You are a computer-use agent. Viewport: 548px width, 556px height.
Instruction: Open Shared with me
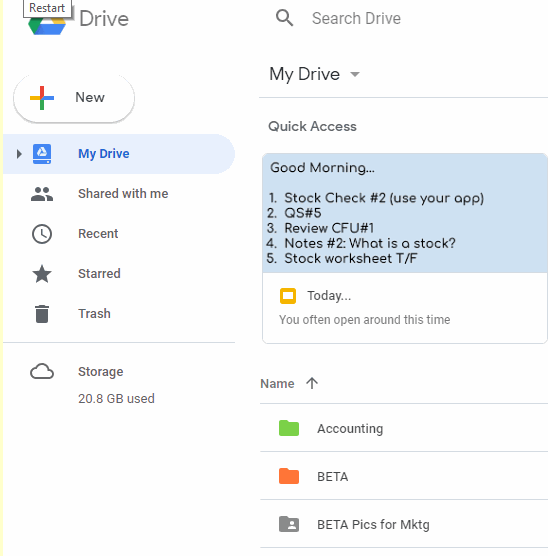pyautogui.click(x=123, y=194)
